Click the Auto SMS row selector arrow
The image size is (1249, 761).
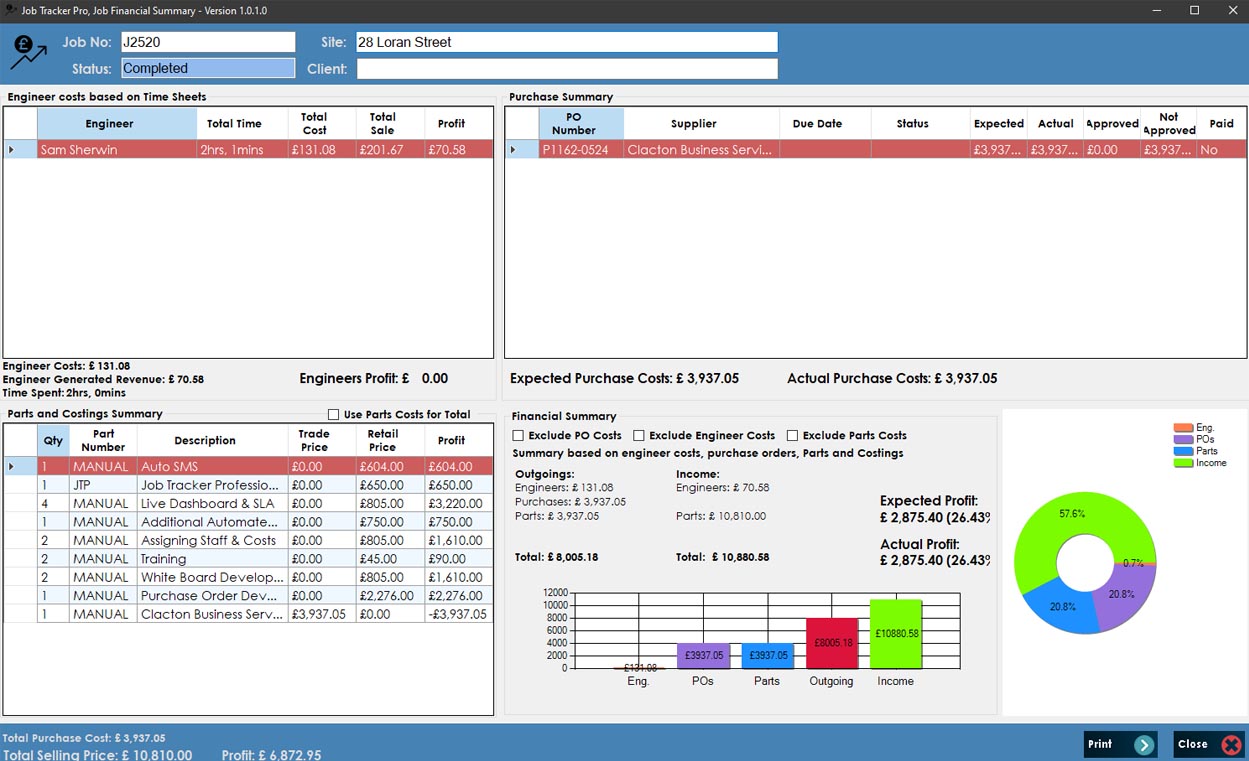(12, 467)
